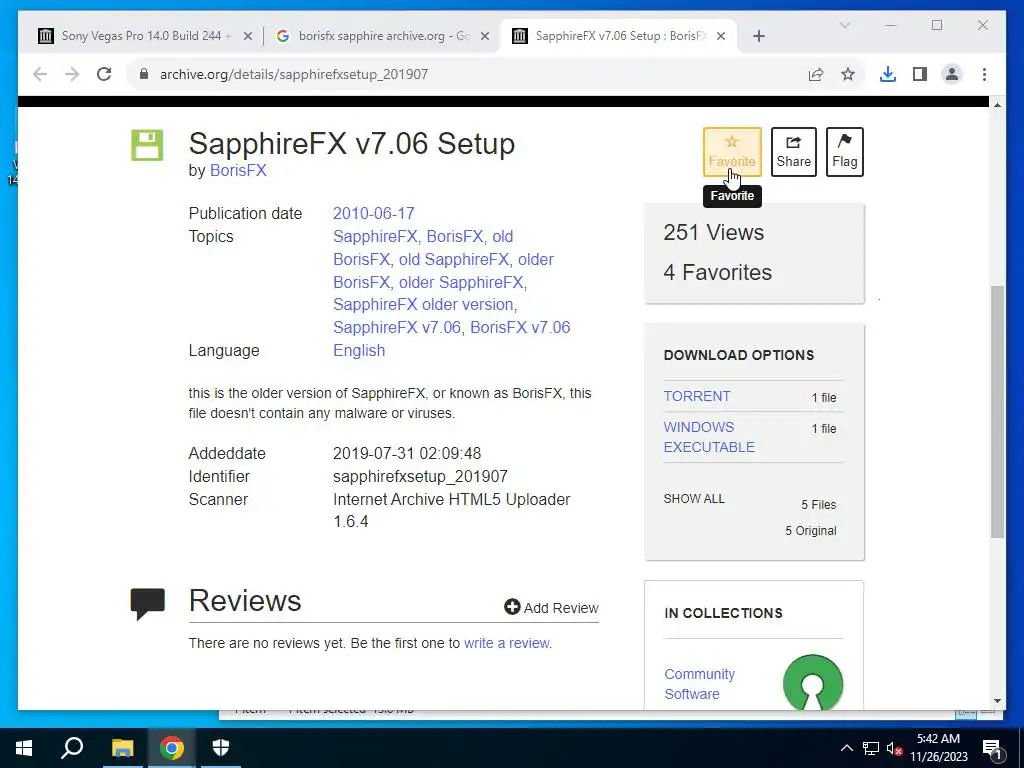Show hidden system tray icons
The image size is (1024, 768).
click(x=846, y=748)
